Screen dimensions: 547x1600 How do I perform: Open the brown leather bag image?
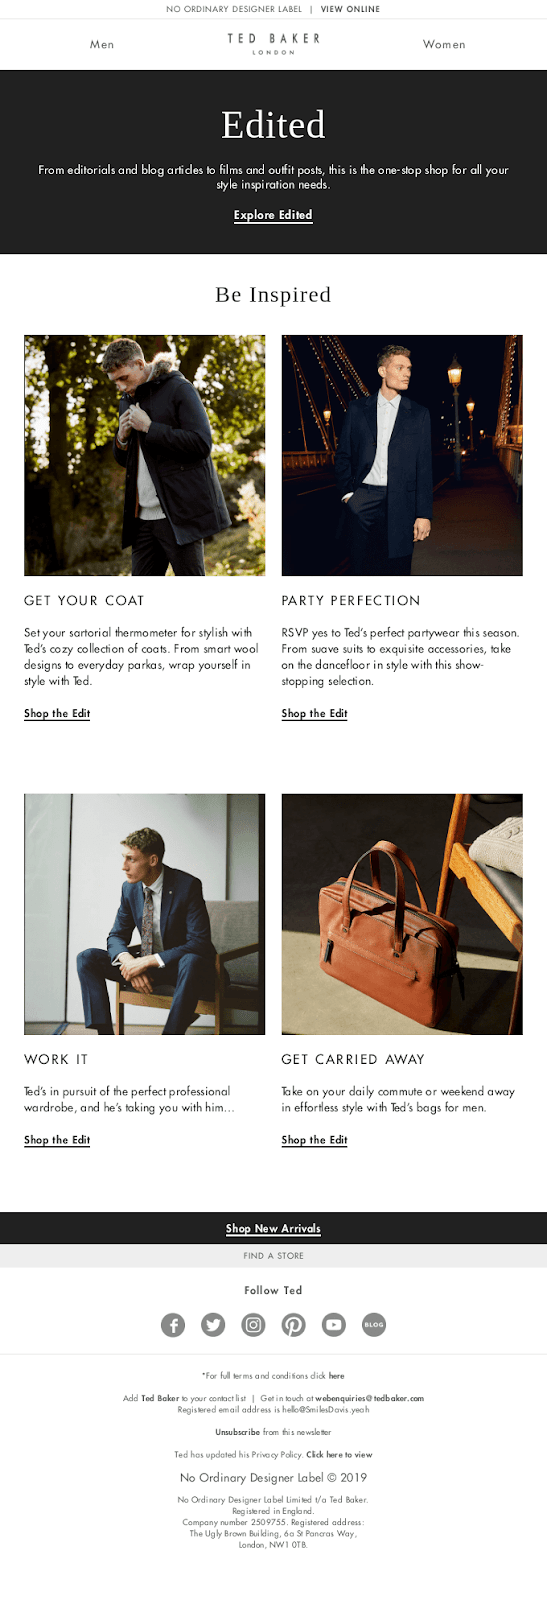(x=402, y=914)
